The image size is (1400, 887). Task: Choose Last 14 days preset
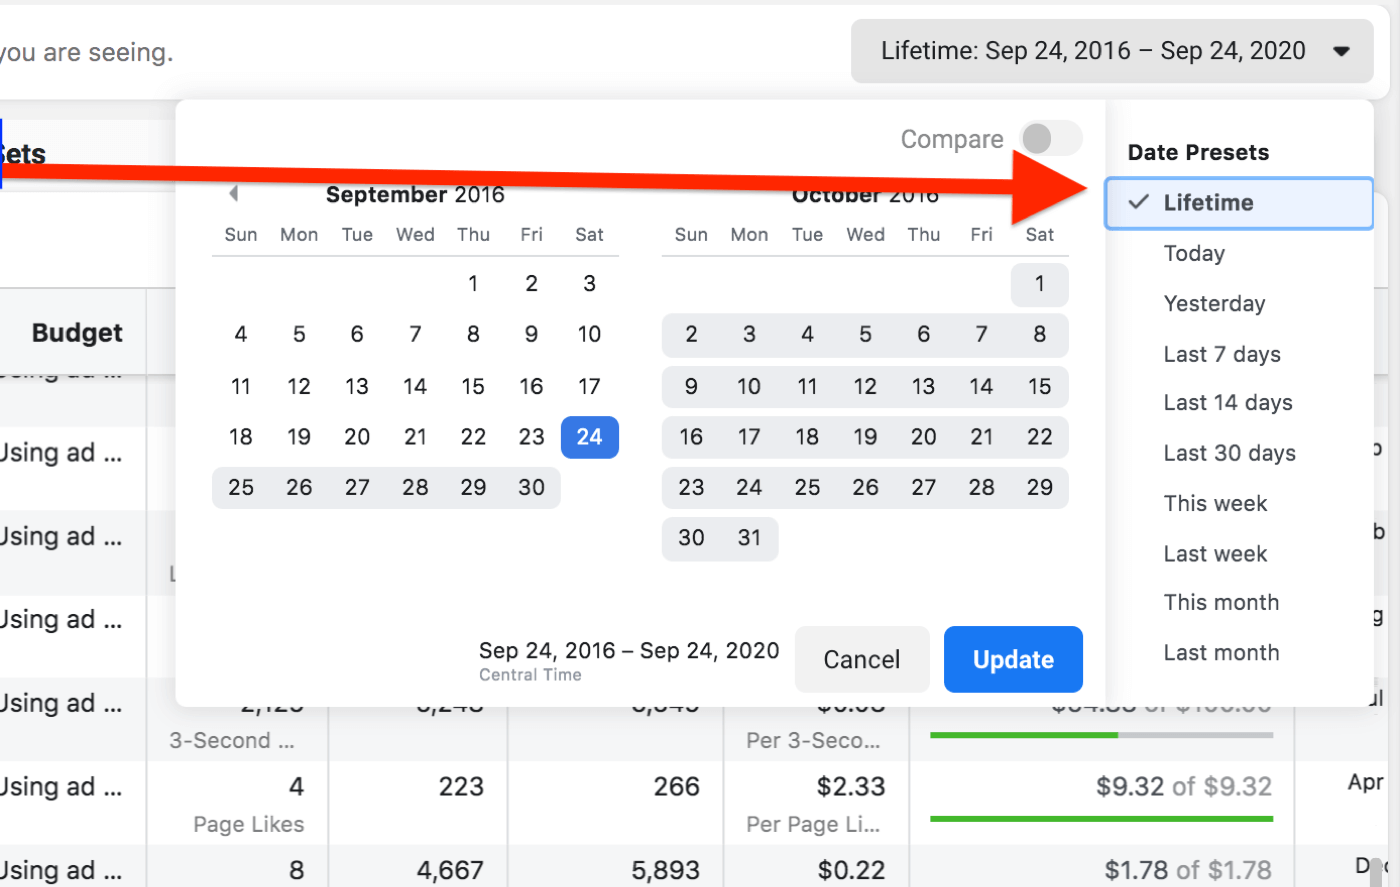tap(1227, 403)
